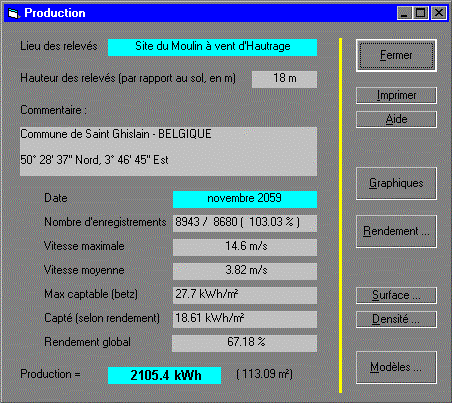The height and width of the screenshot is (404, 453).
Task: Click the average speed value 3.82 m/s
Action: 245,271
